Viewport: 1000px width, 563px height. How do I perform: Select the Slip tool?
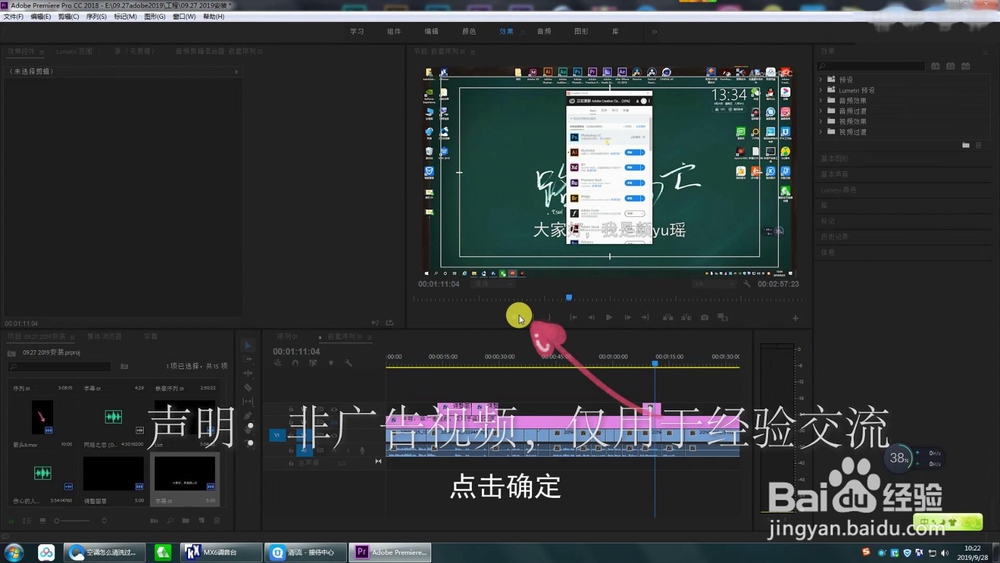tap(248, 401)
